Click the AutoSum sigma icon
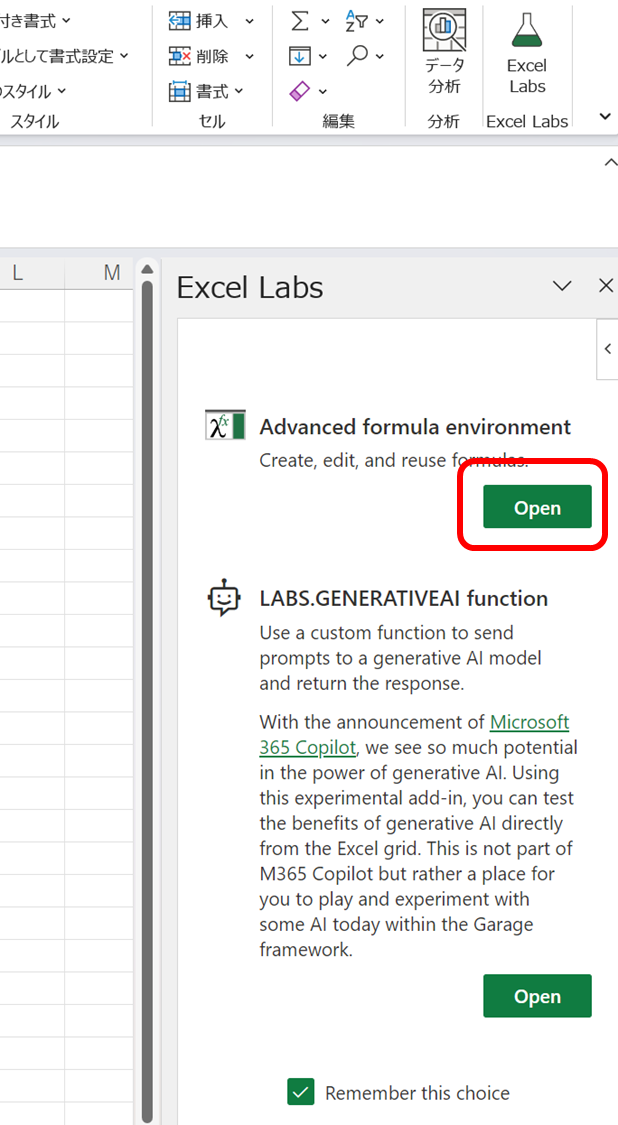This screenshot has height=1125, width=618. coord(300,21)
